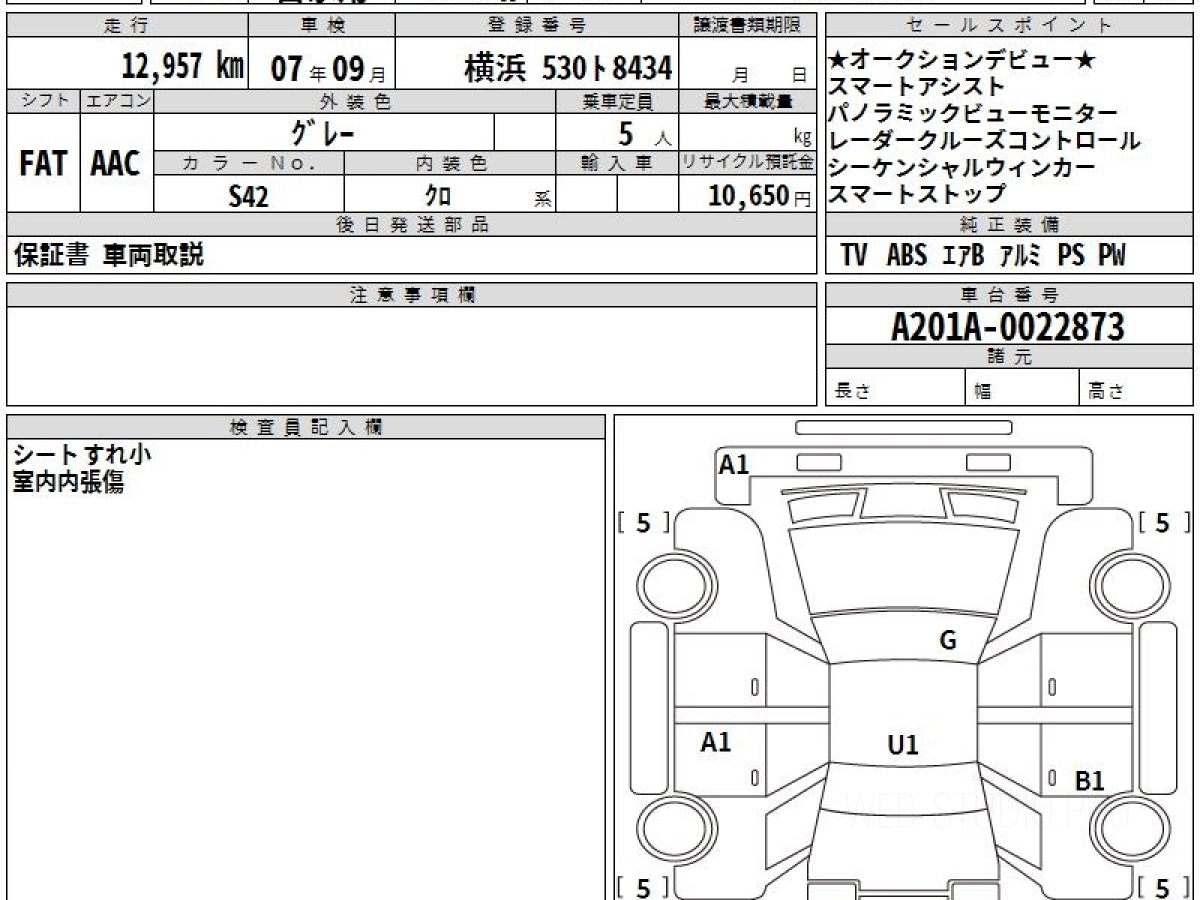Click the ★オークションデビュー★ line

point(962,61)
